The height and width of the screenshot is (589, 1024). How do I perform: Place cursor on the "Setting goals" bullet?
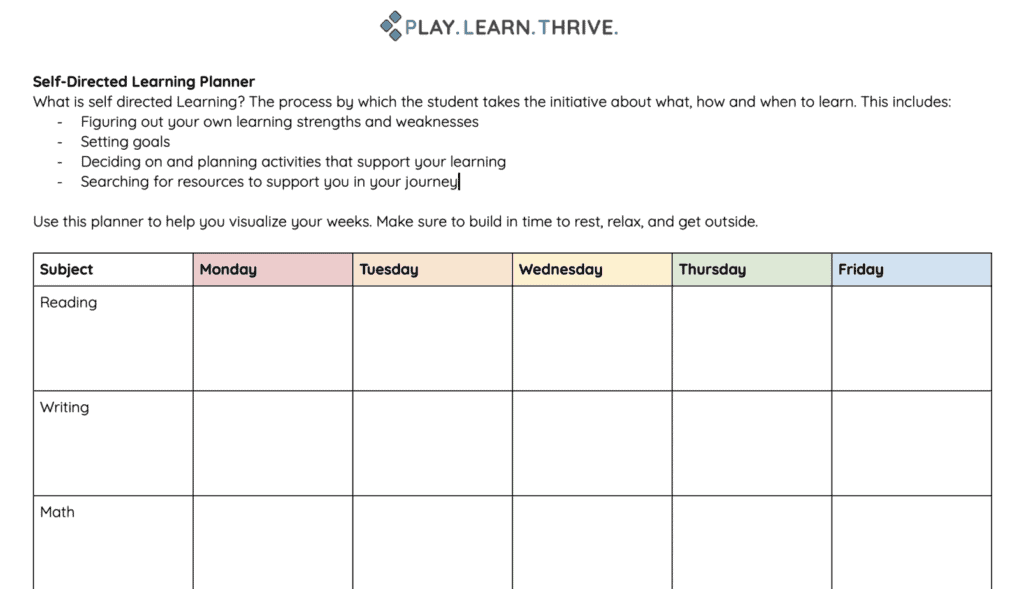point(125,142)
